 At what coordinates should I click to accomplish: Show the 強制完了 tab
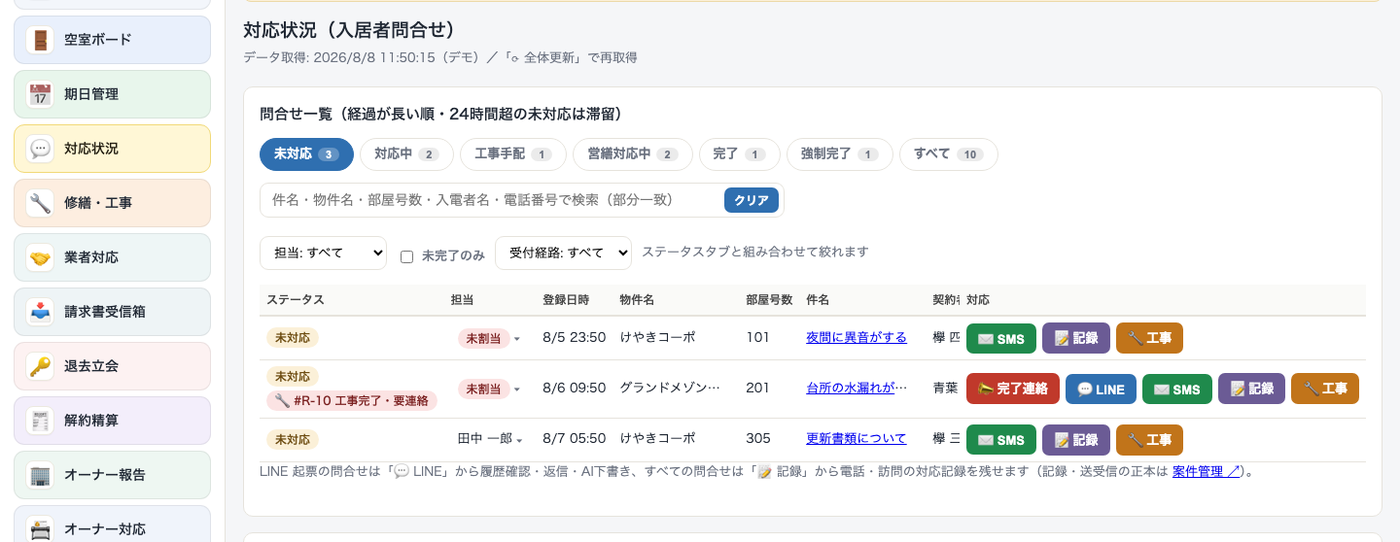click(839, 154)
